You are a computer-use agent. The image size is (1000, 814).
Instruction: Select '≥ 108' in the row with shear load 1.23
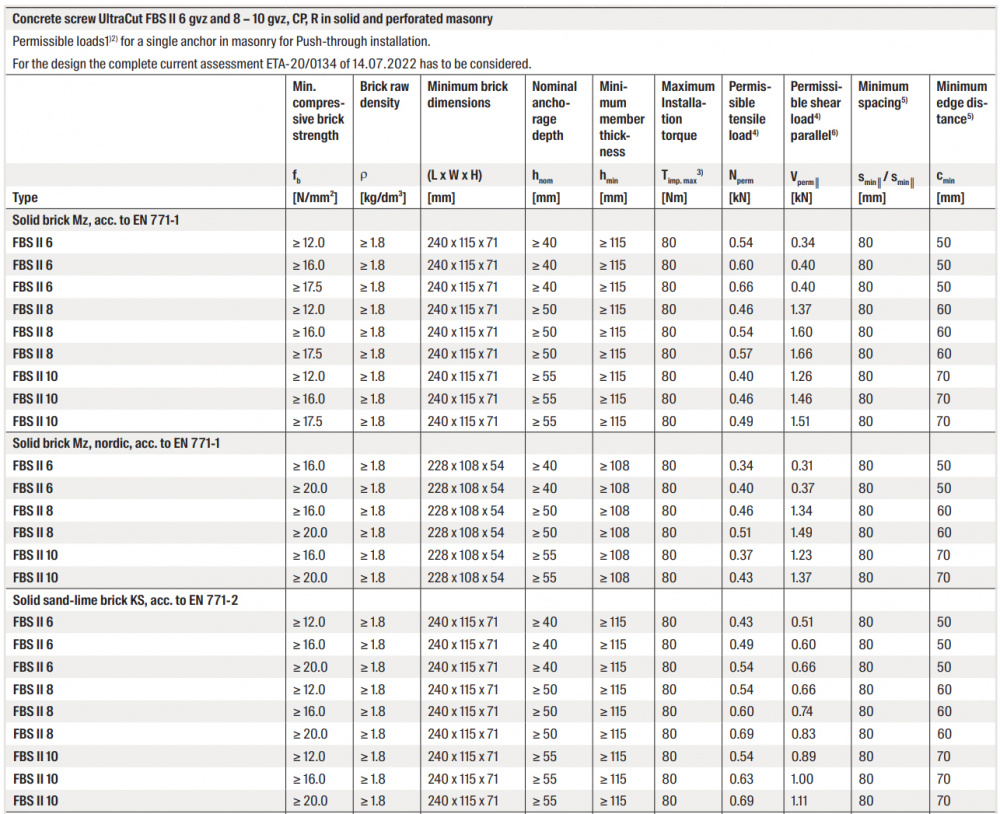(x=614, y=556)
